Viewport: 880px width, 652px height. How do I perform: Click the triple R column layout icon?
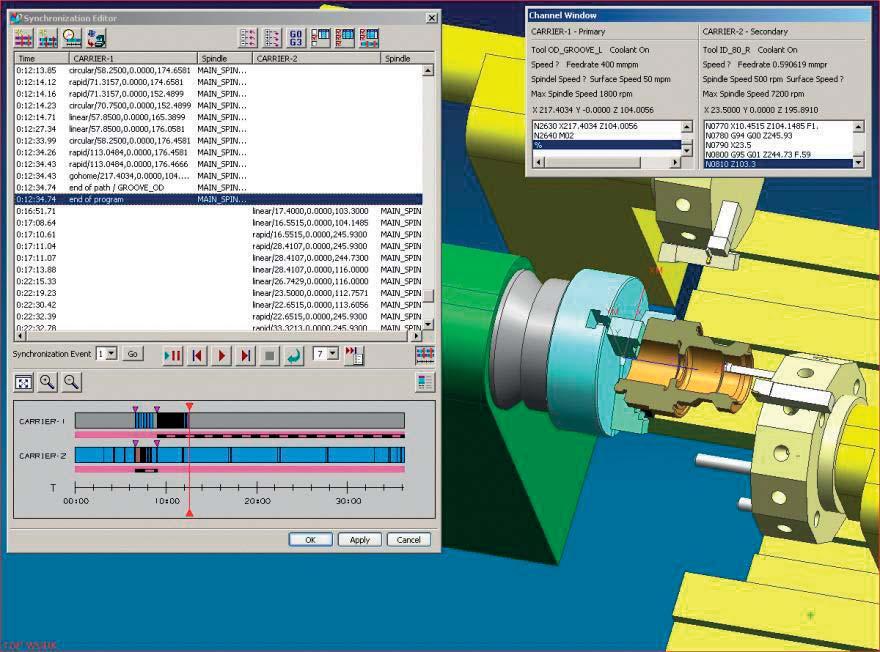(x=344, y=38)
